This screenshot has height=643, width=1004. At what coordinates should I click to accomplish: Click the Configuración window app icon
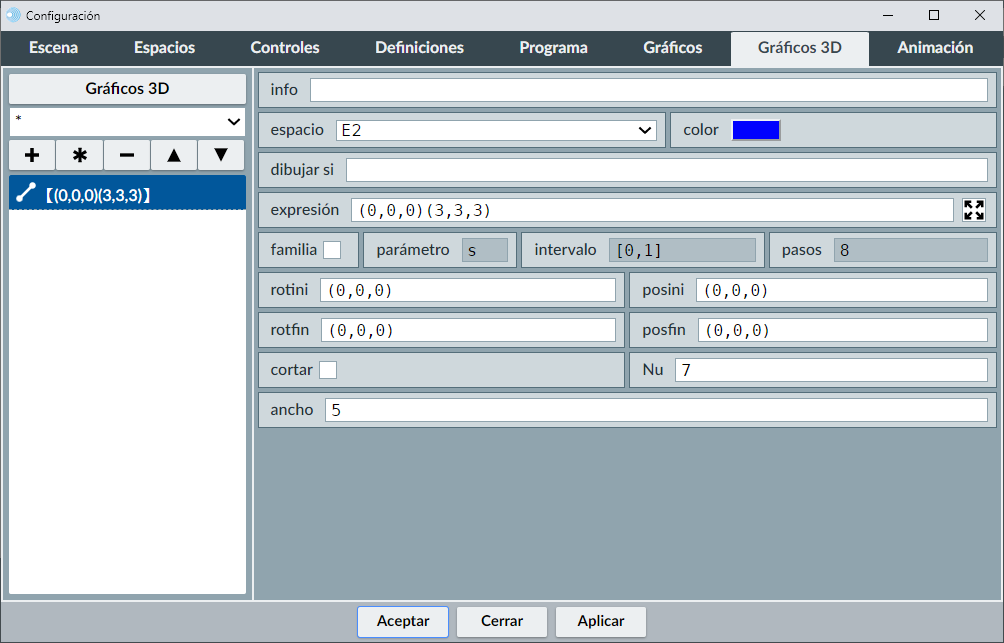(x=13, y=15)
